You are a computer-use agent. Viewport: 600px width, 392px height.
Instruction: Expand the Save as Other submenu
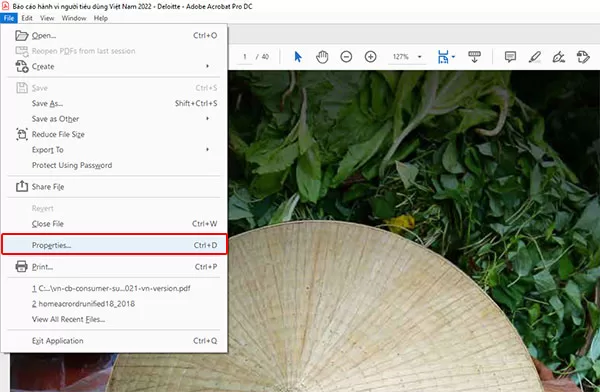click(x=114, y=119)
